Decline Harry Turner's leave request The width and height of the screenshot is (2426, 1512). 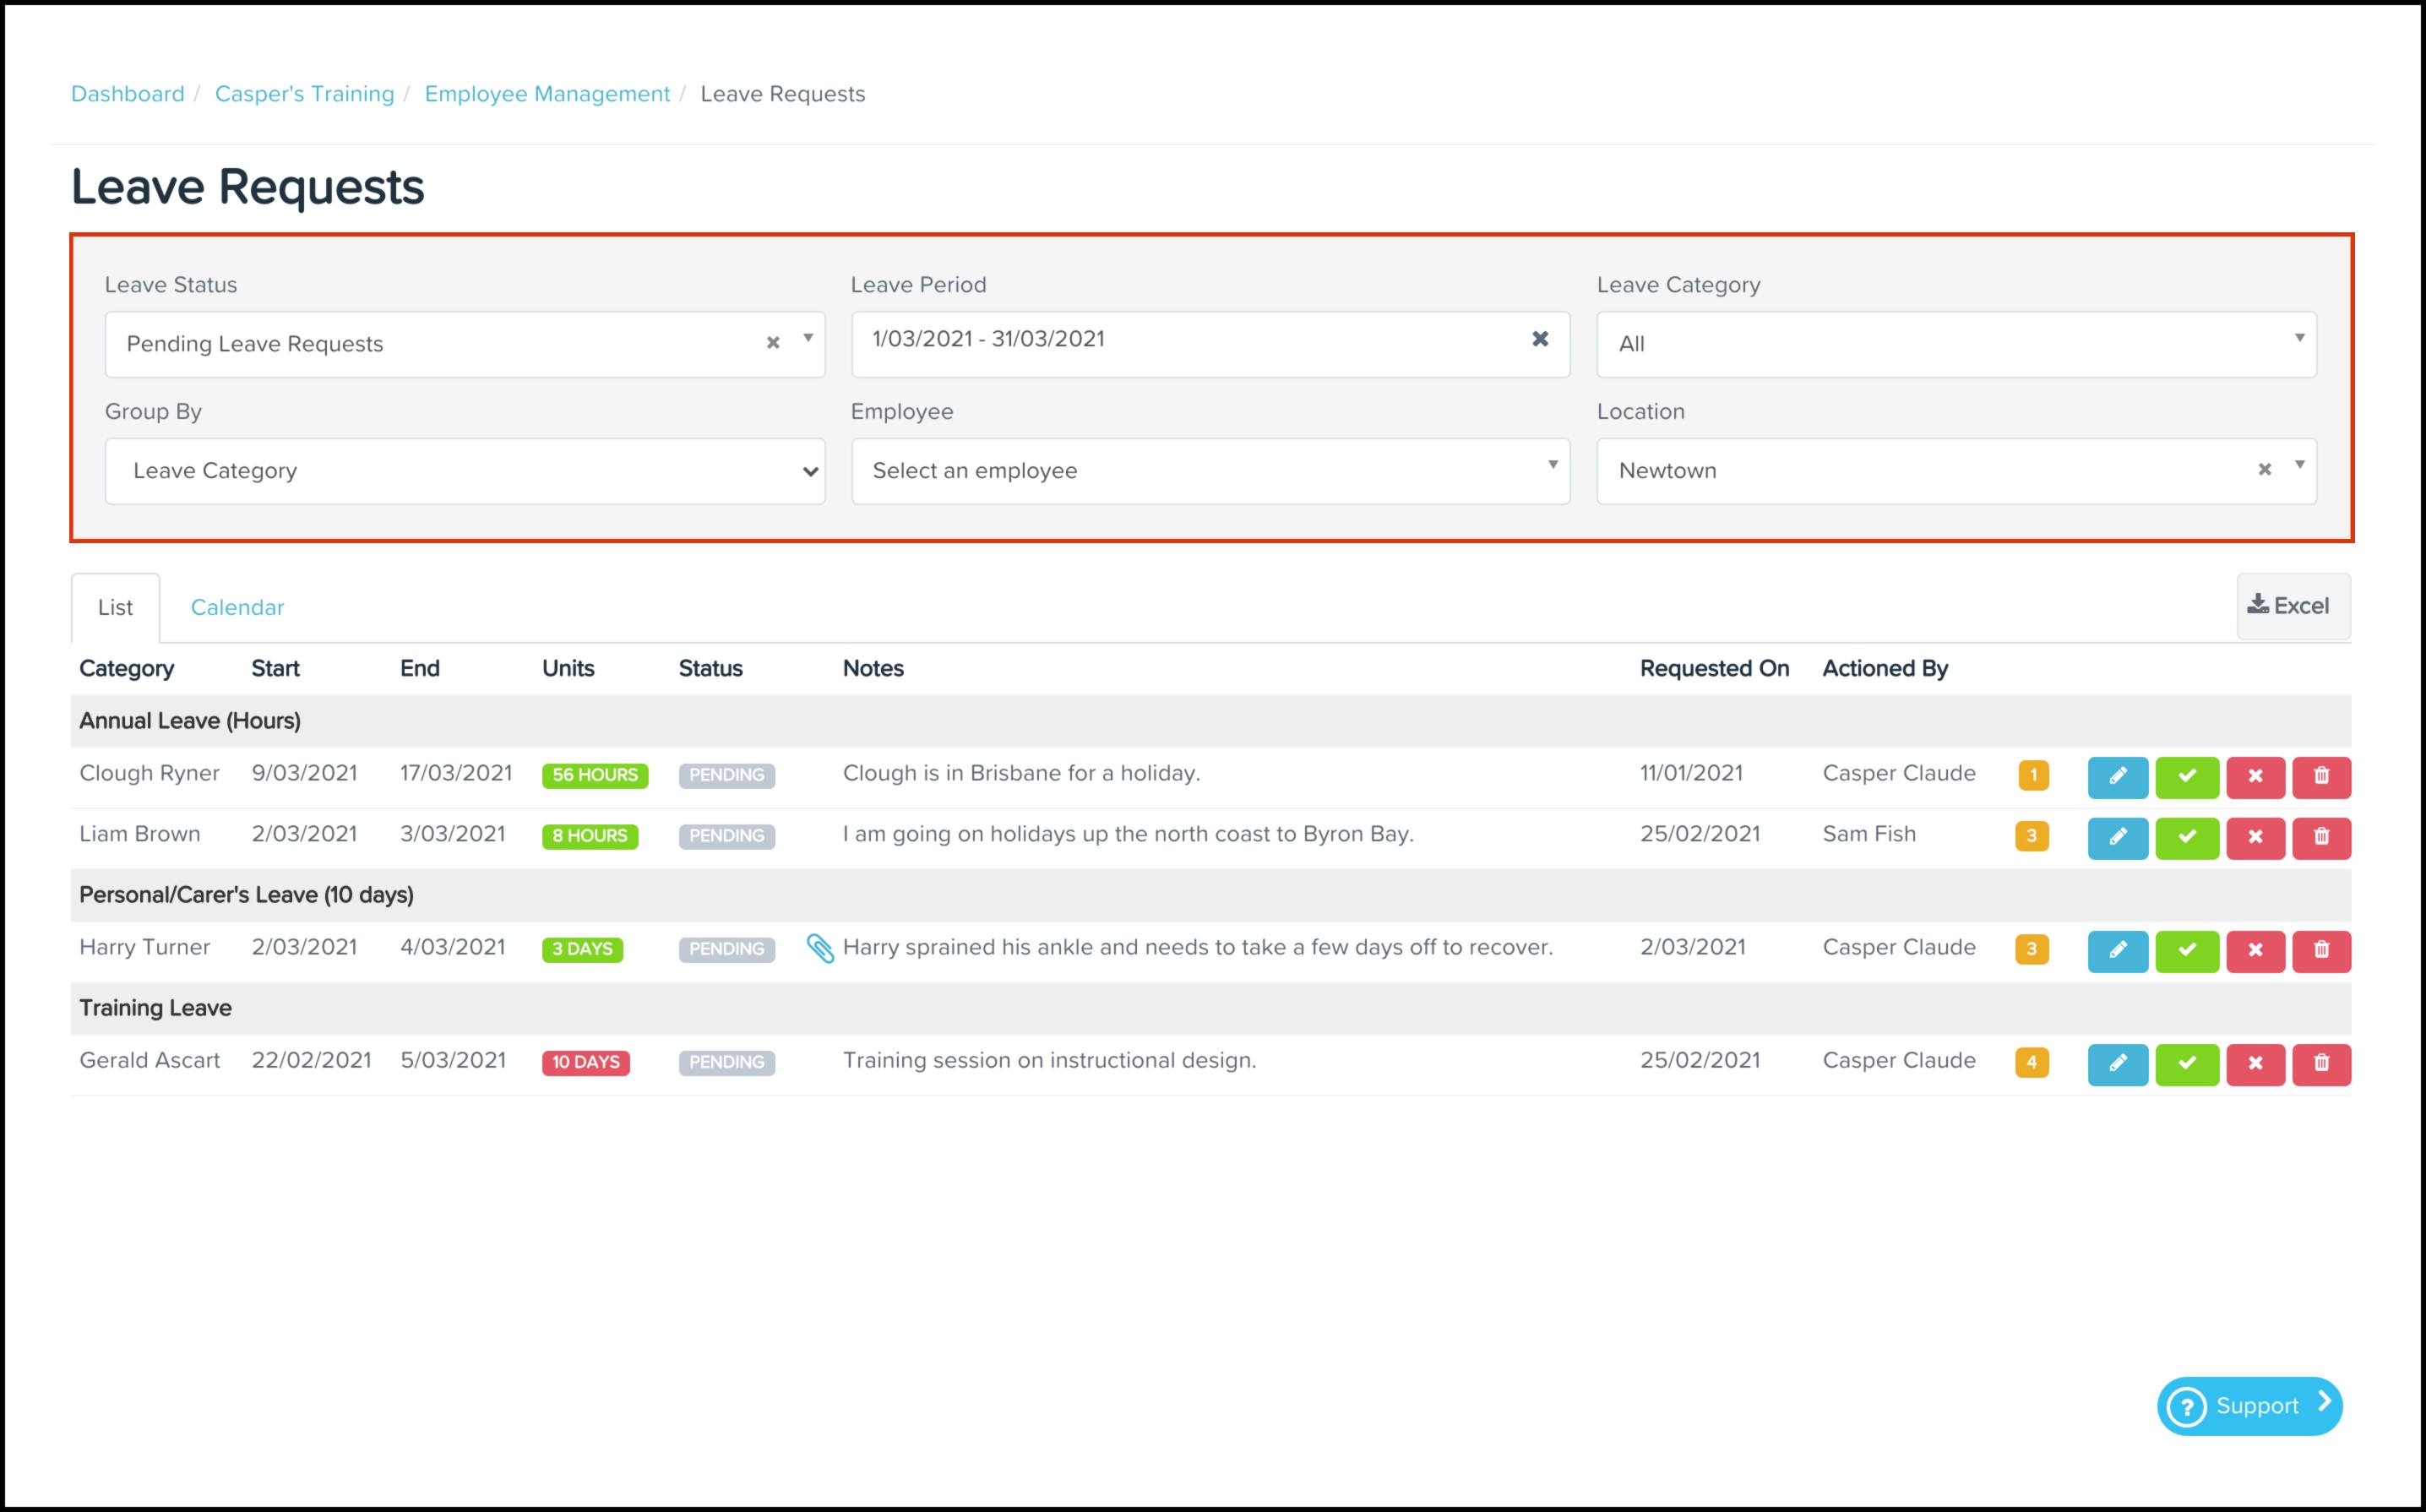[2254, 950]
